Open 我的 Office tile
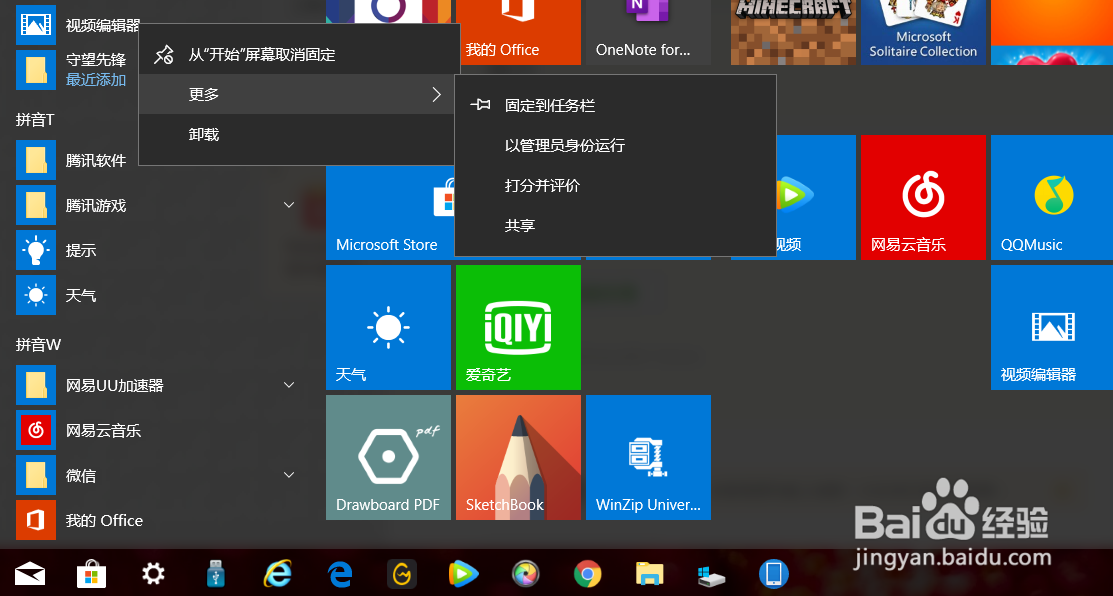This screenshot has height=596, width=1113. pyautogui.click(x=518, y=33)
